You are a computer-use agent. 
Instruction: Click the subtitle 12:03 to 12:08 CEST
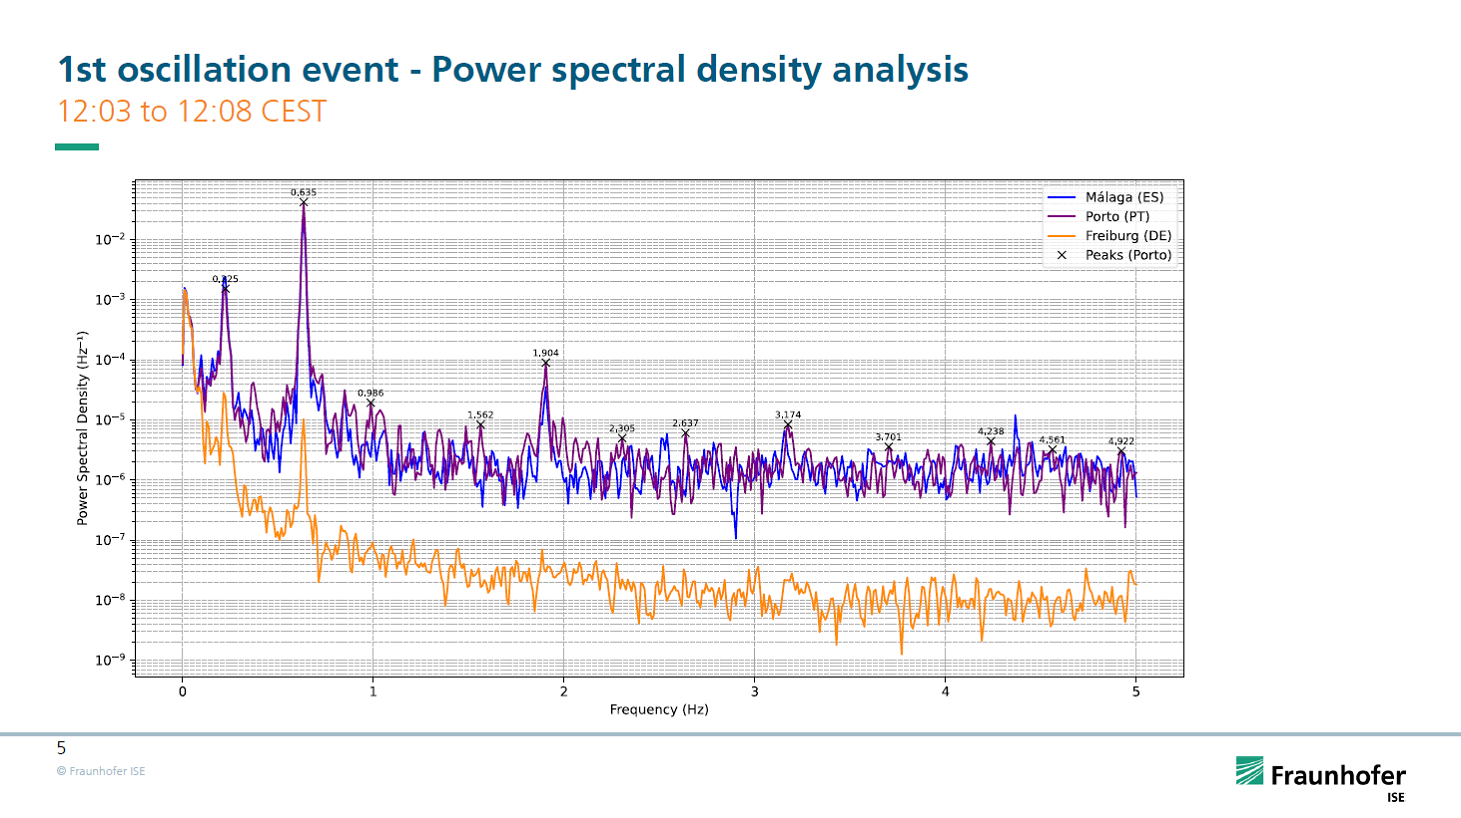point(192,111)
